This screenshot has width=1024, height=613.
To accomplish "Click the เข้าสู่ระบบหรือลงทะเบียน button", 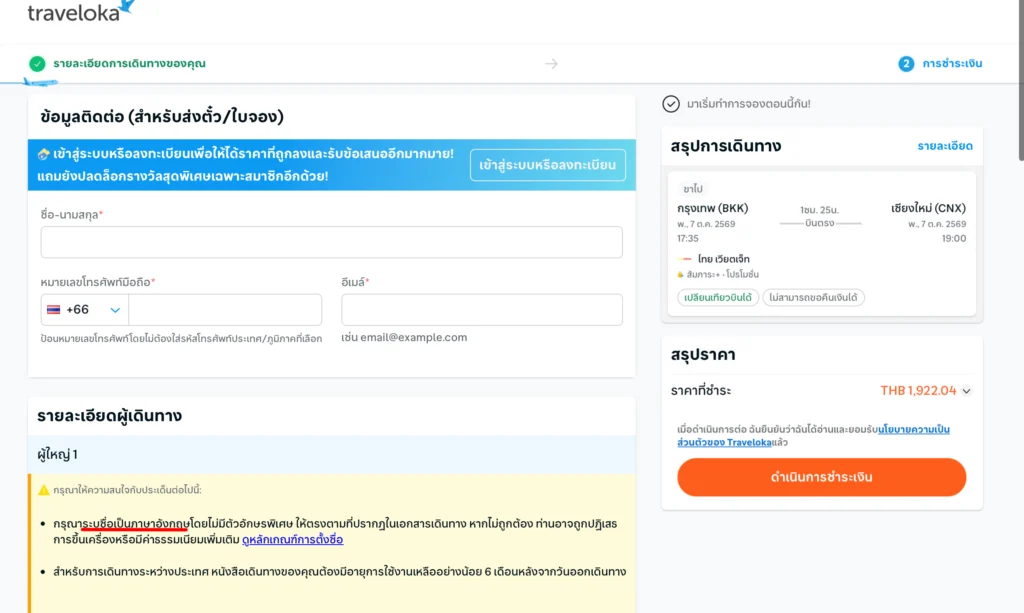I will 547,165.
